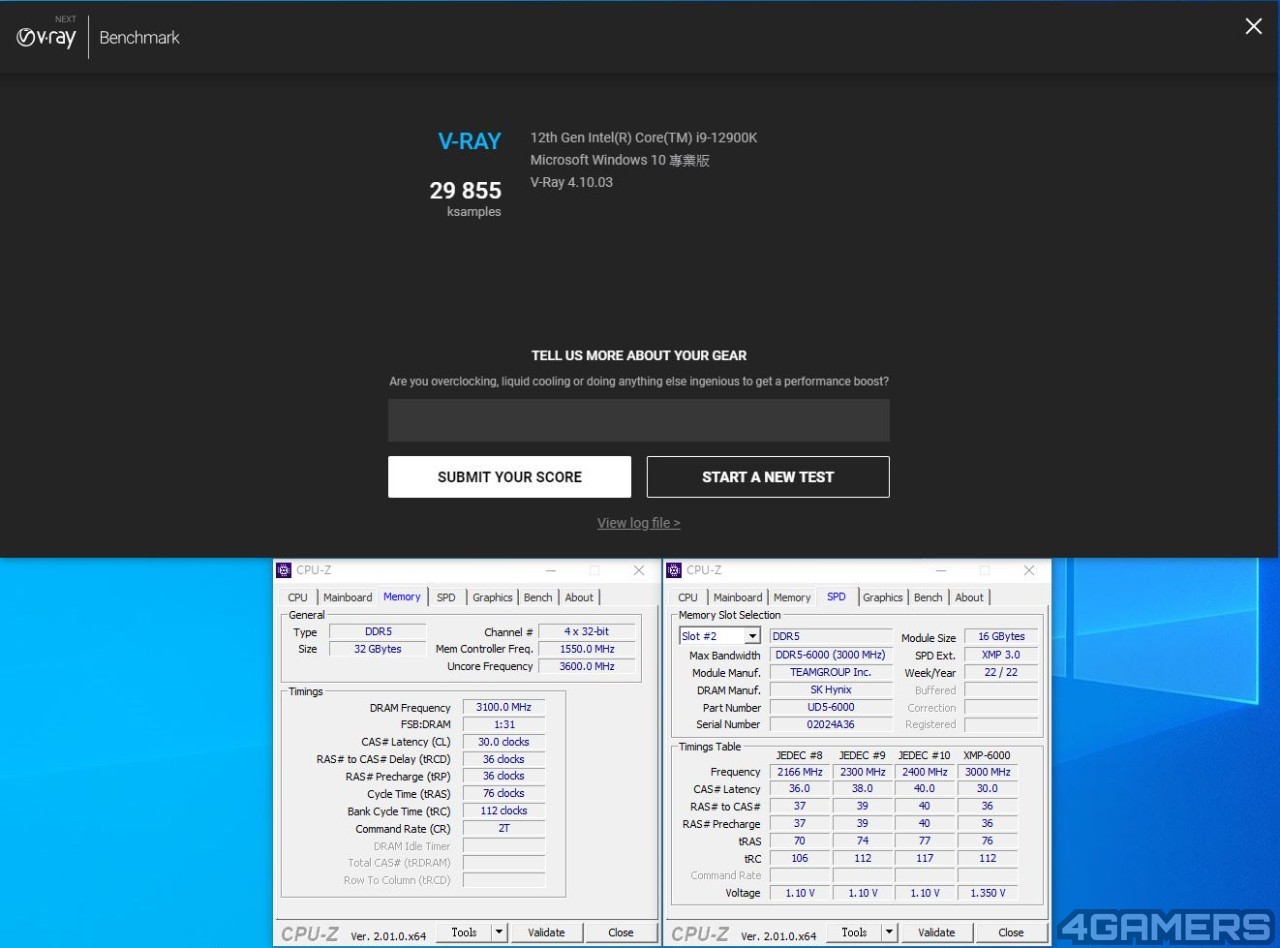
Task: Click JEDEC #8 frequency 2166 MHz cell
Action: 800,772
